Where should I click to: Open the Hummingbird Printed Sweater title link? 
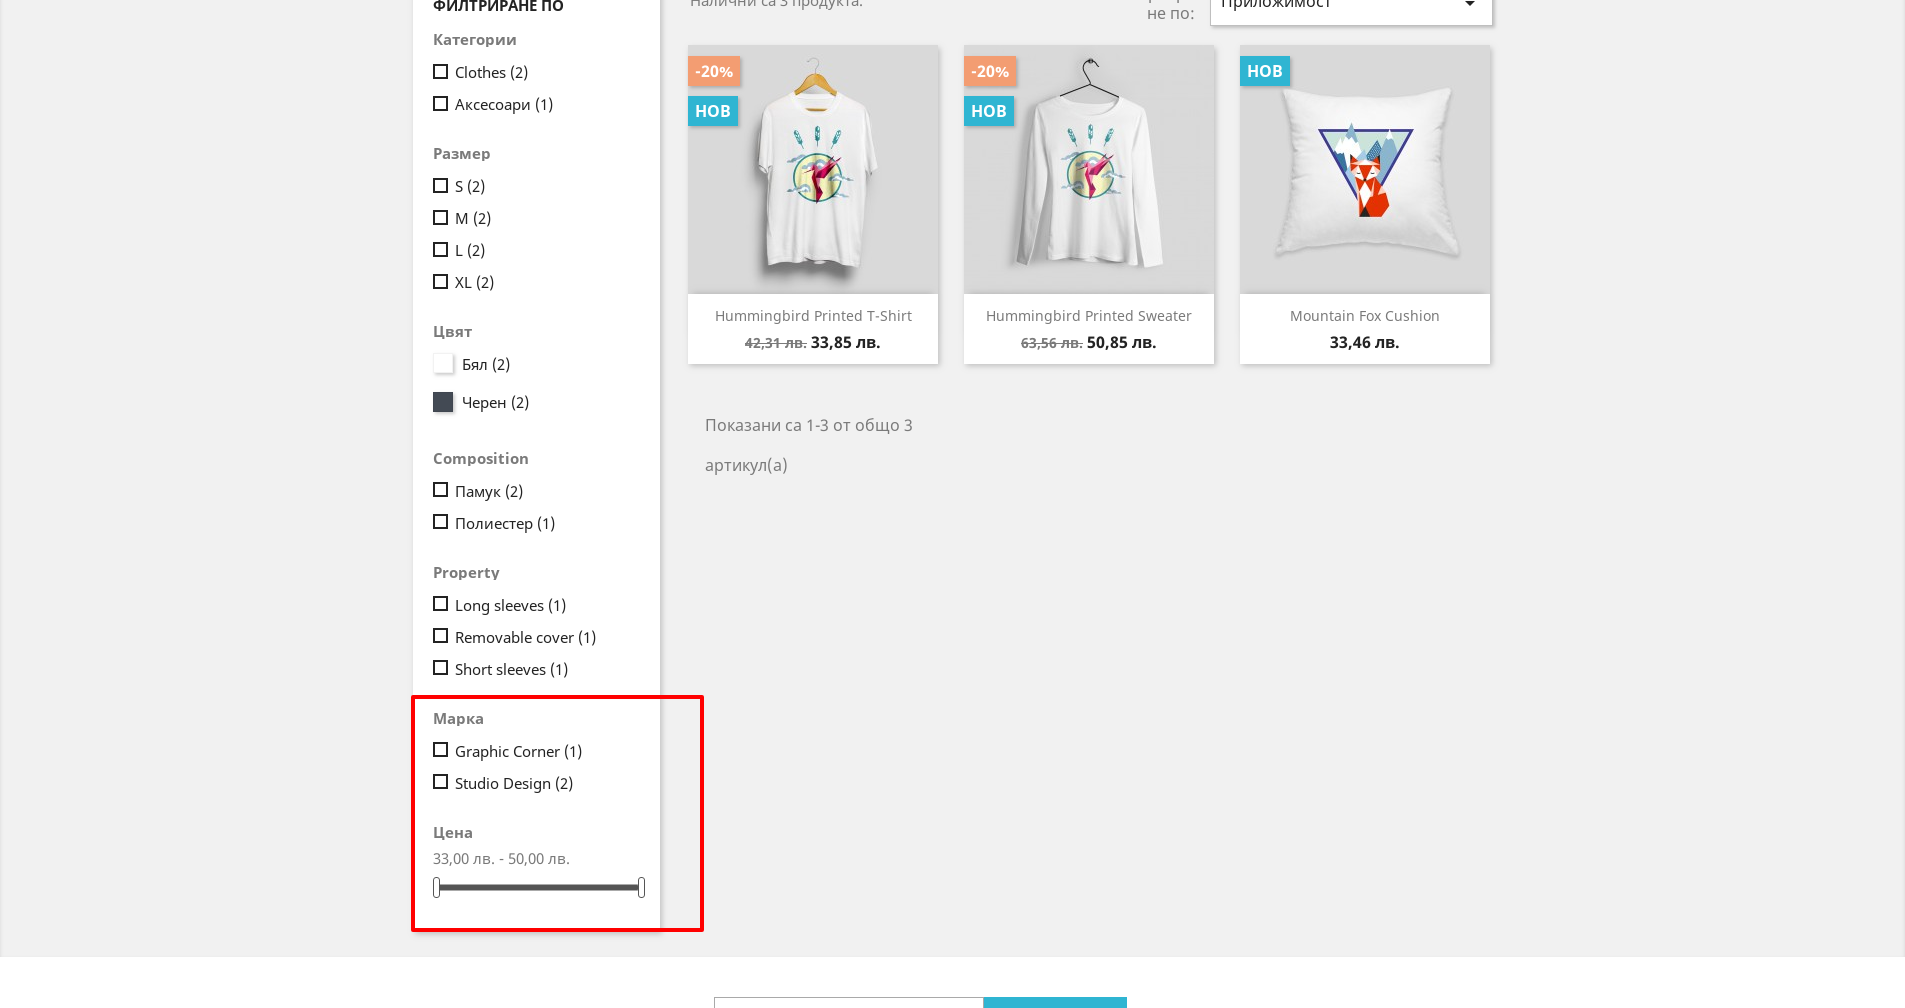(1089, 316)
